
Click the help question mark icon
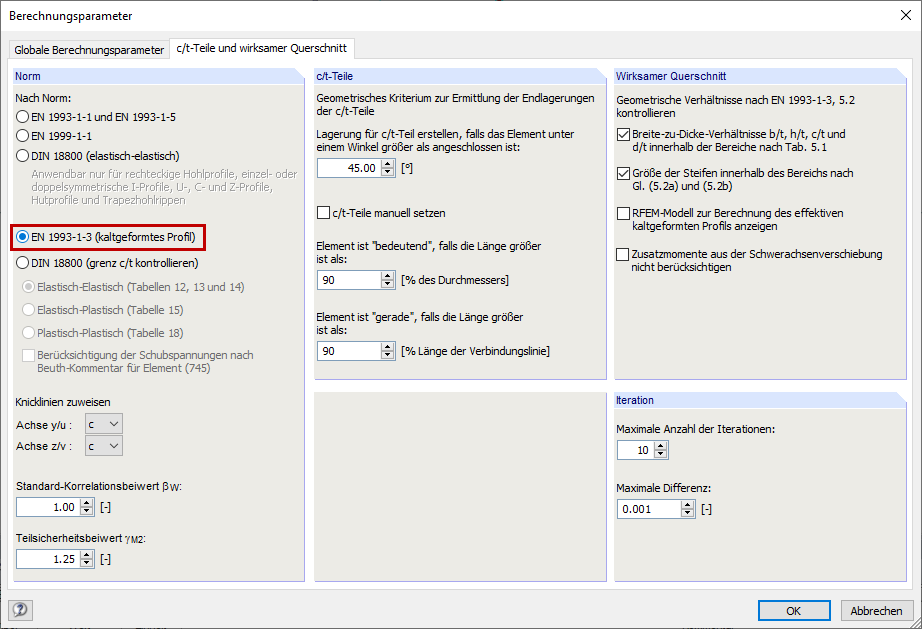point(20,610)
